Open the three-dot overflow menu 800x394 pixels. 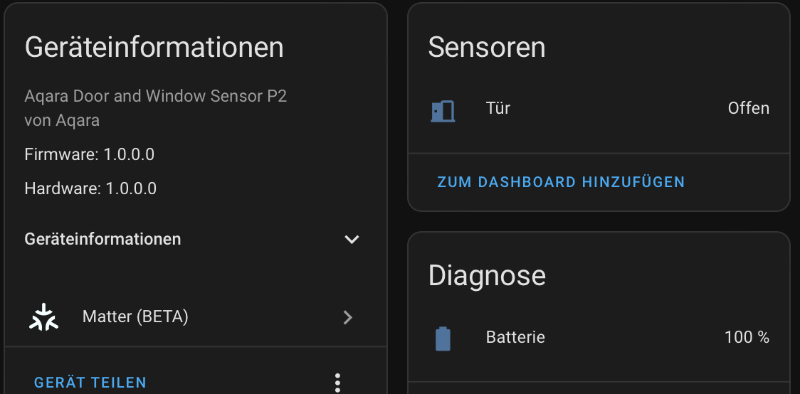(337, 383)
